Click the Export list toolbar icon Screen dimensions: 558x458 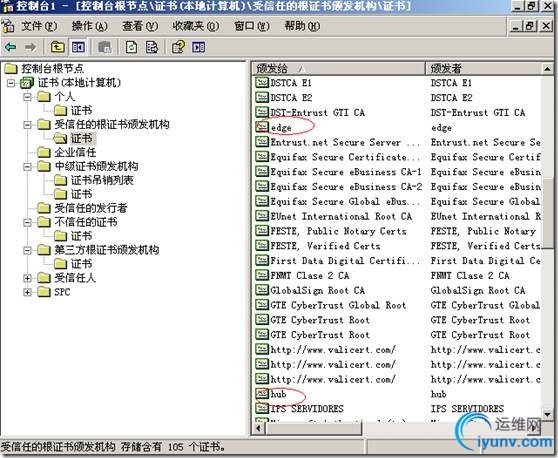pos(152,47)
